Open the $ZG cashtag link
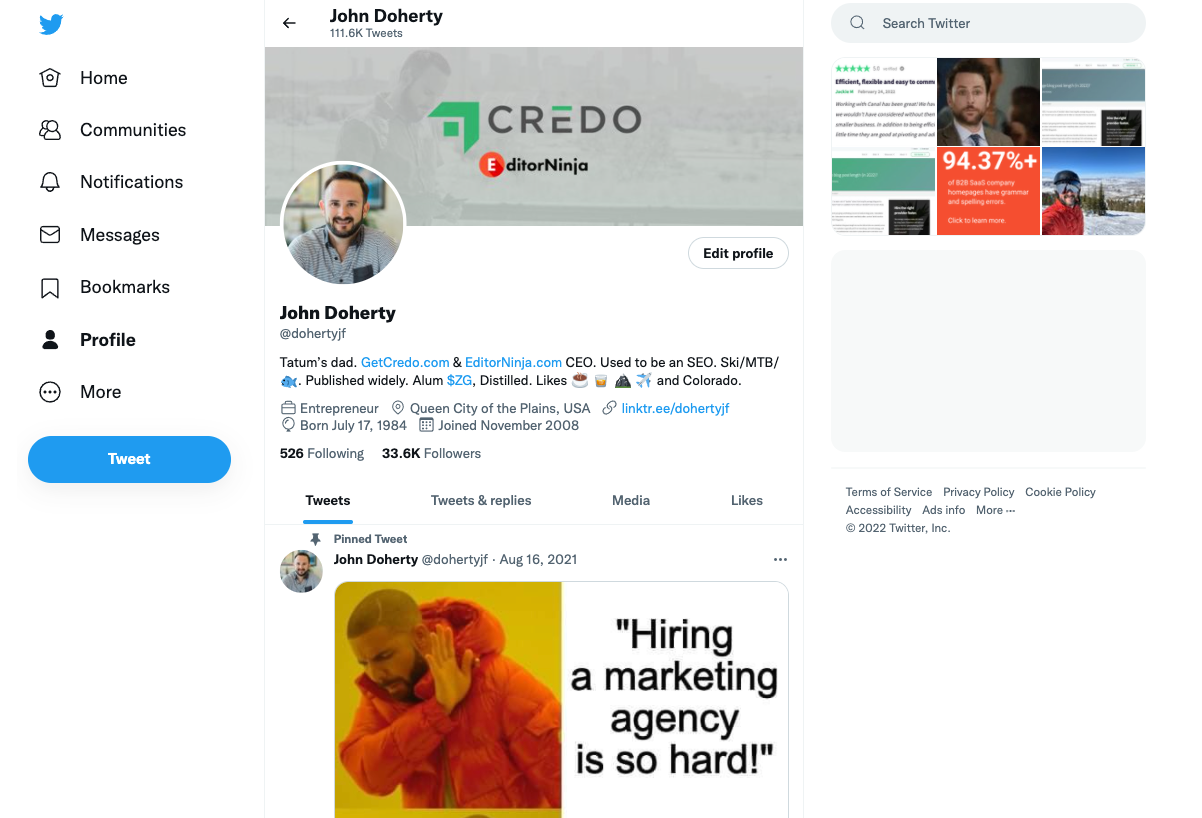1202x818 pixels. pyautogui.click(x=459, y=380)
